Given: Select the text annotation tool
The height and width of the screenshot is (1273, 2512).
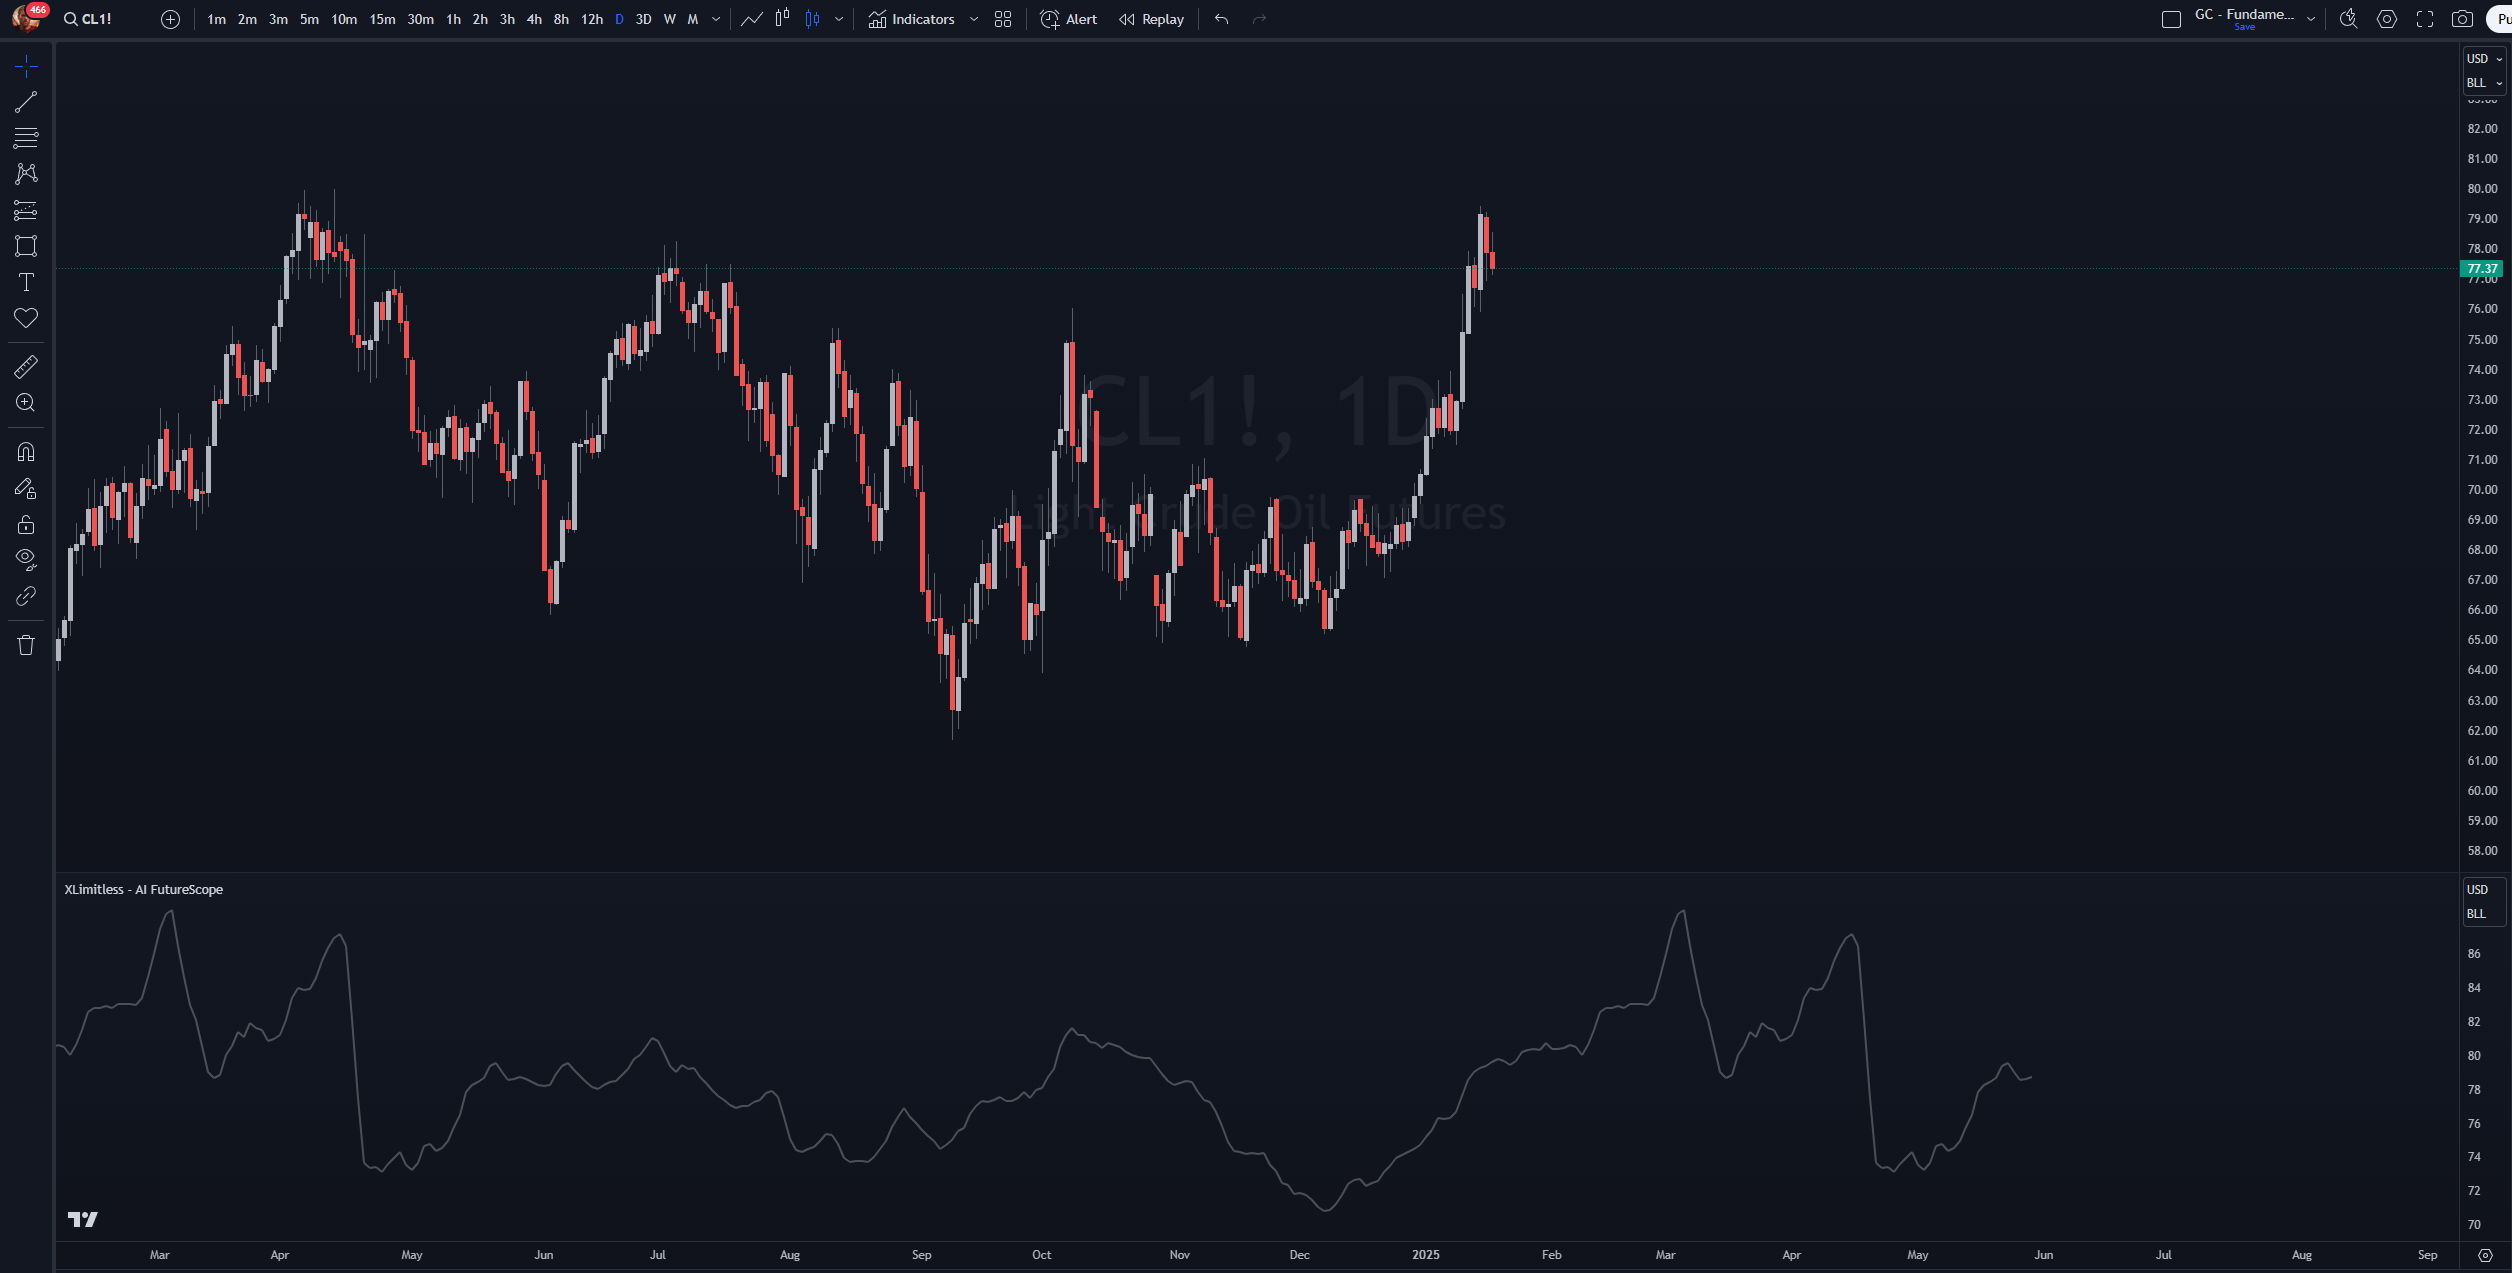Looking at the screenshot, I should point(26,282).
